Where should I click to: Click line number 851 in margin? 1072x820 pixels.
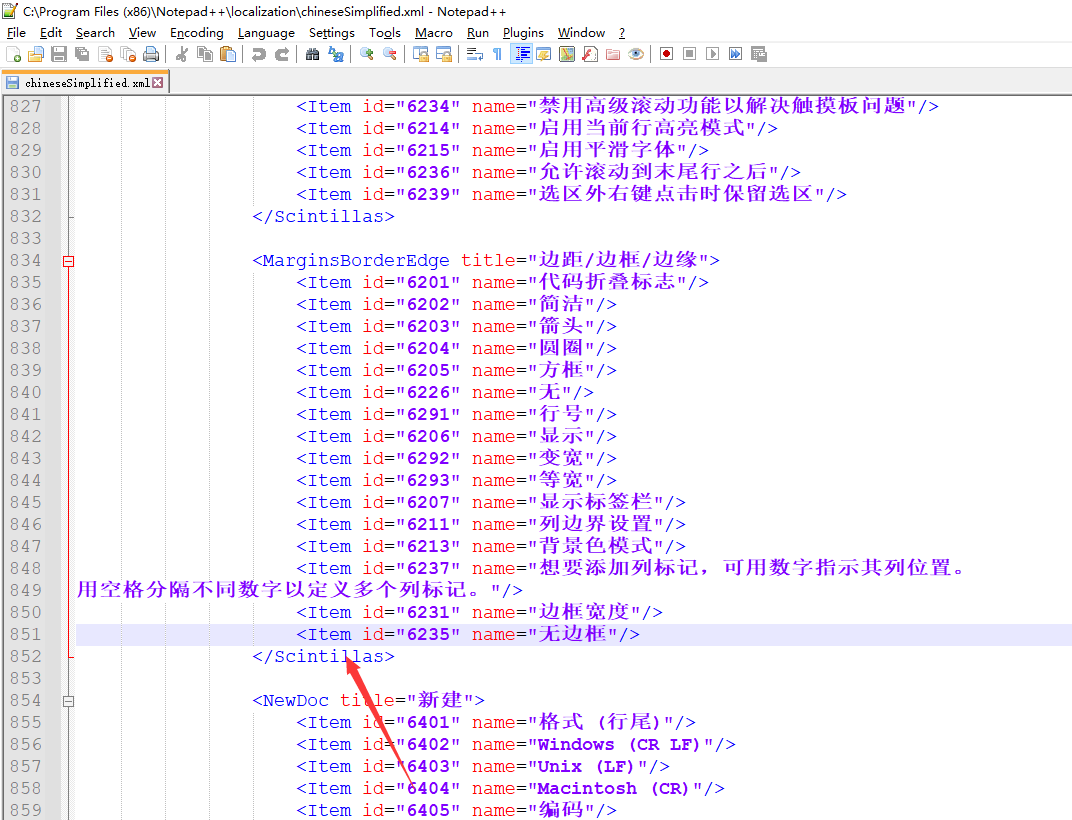(x=25, y=634)
